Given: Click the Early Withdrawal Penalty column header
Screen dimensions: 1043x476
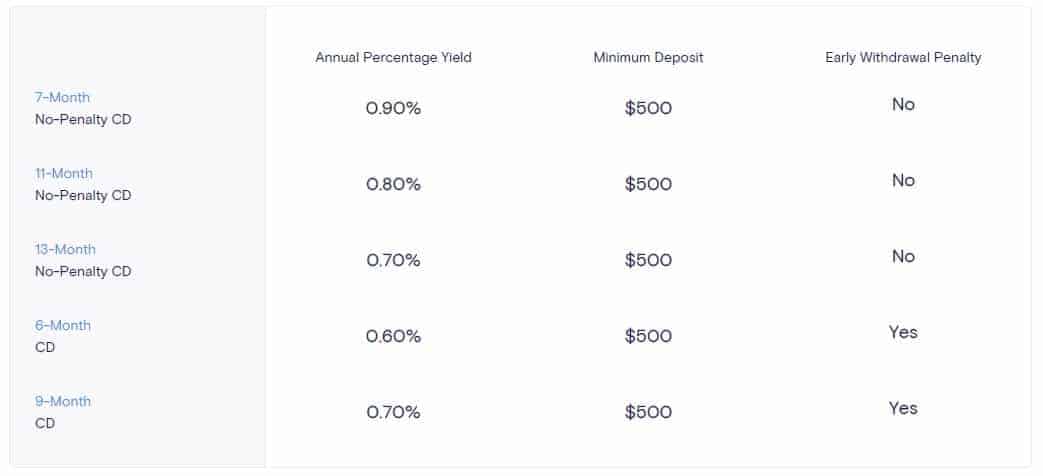Looking at the screenshot, I should tap(903, 57).
